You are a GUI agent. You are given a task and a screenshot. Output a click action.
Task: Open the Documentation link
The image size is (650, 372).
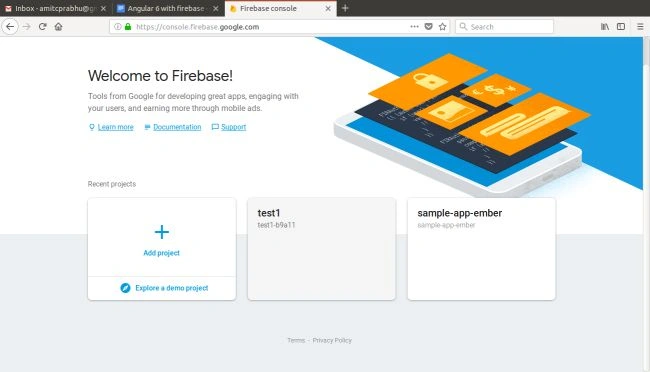177,127
